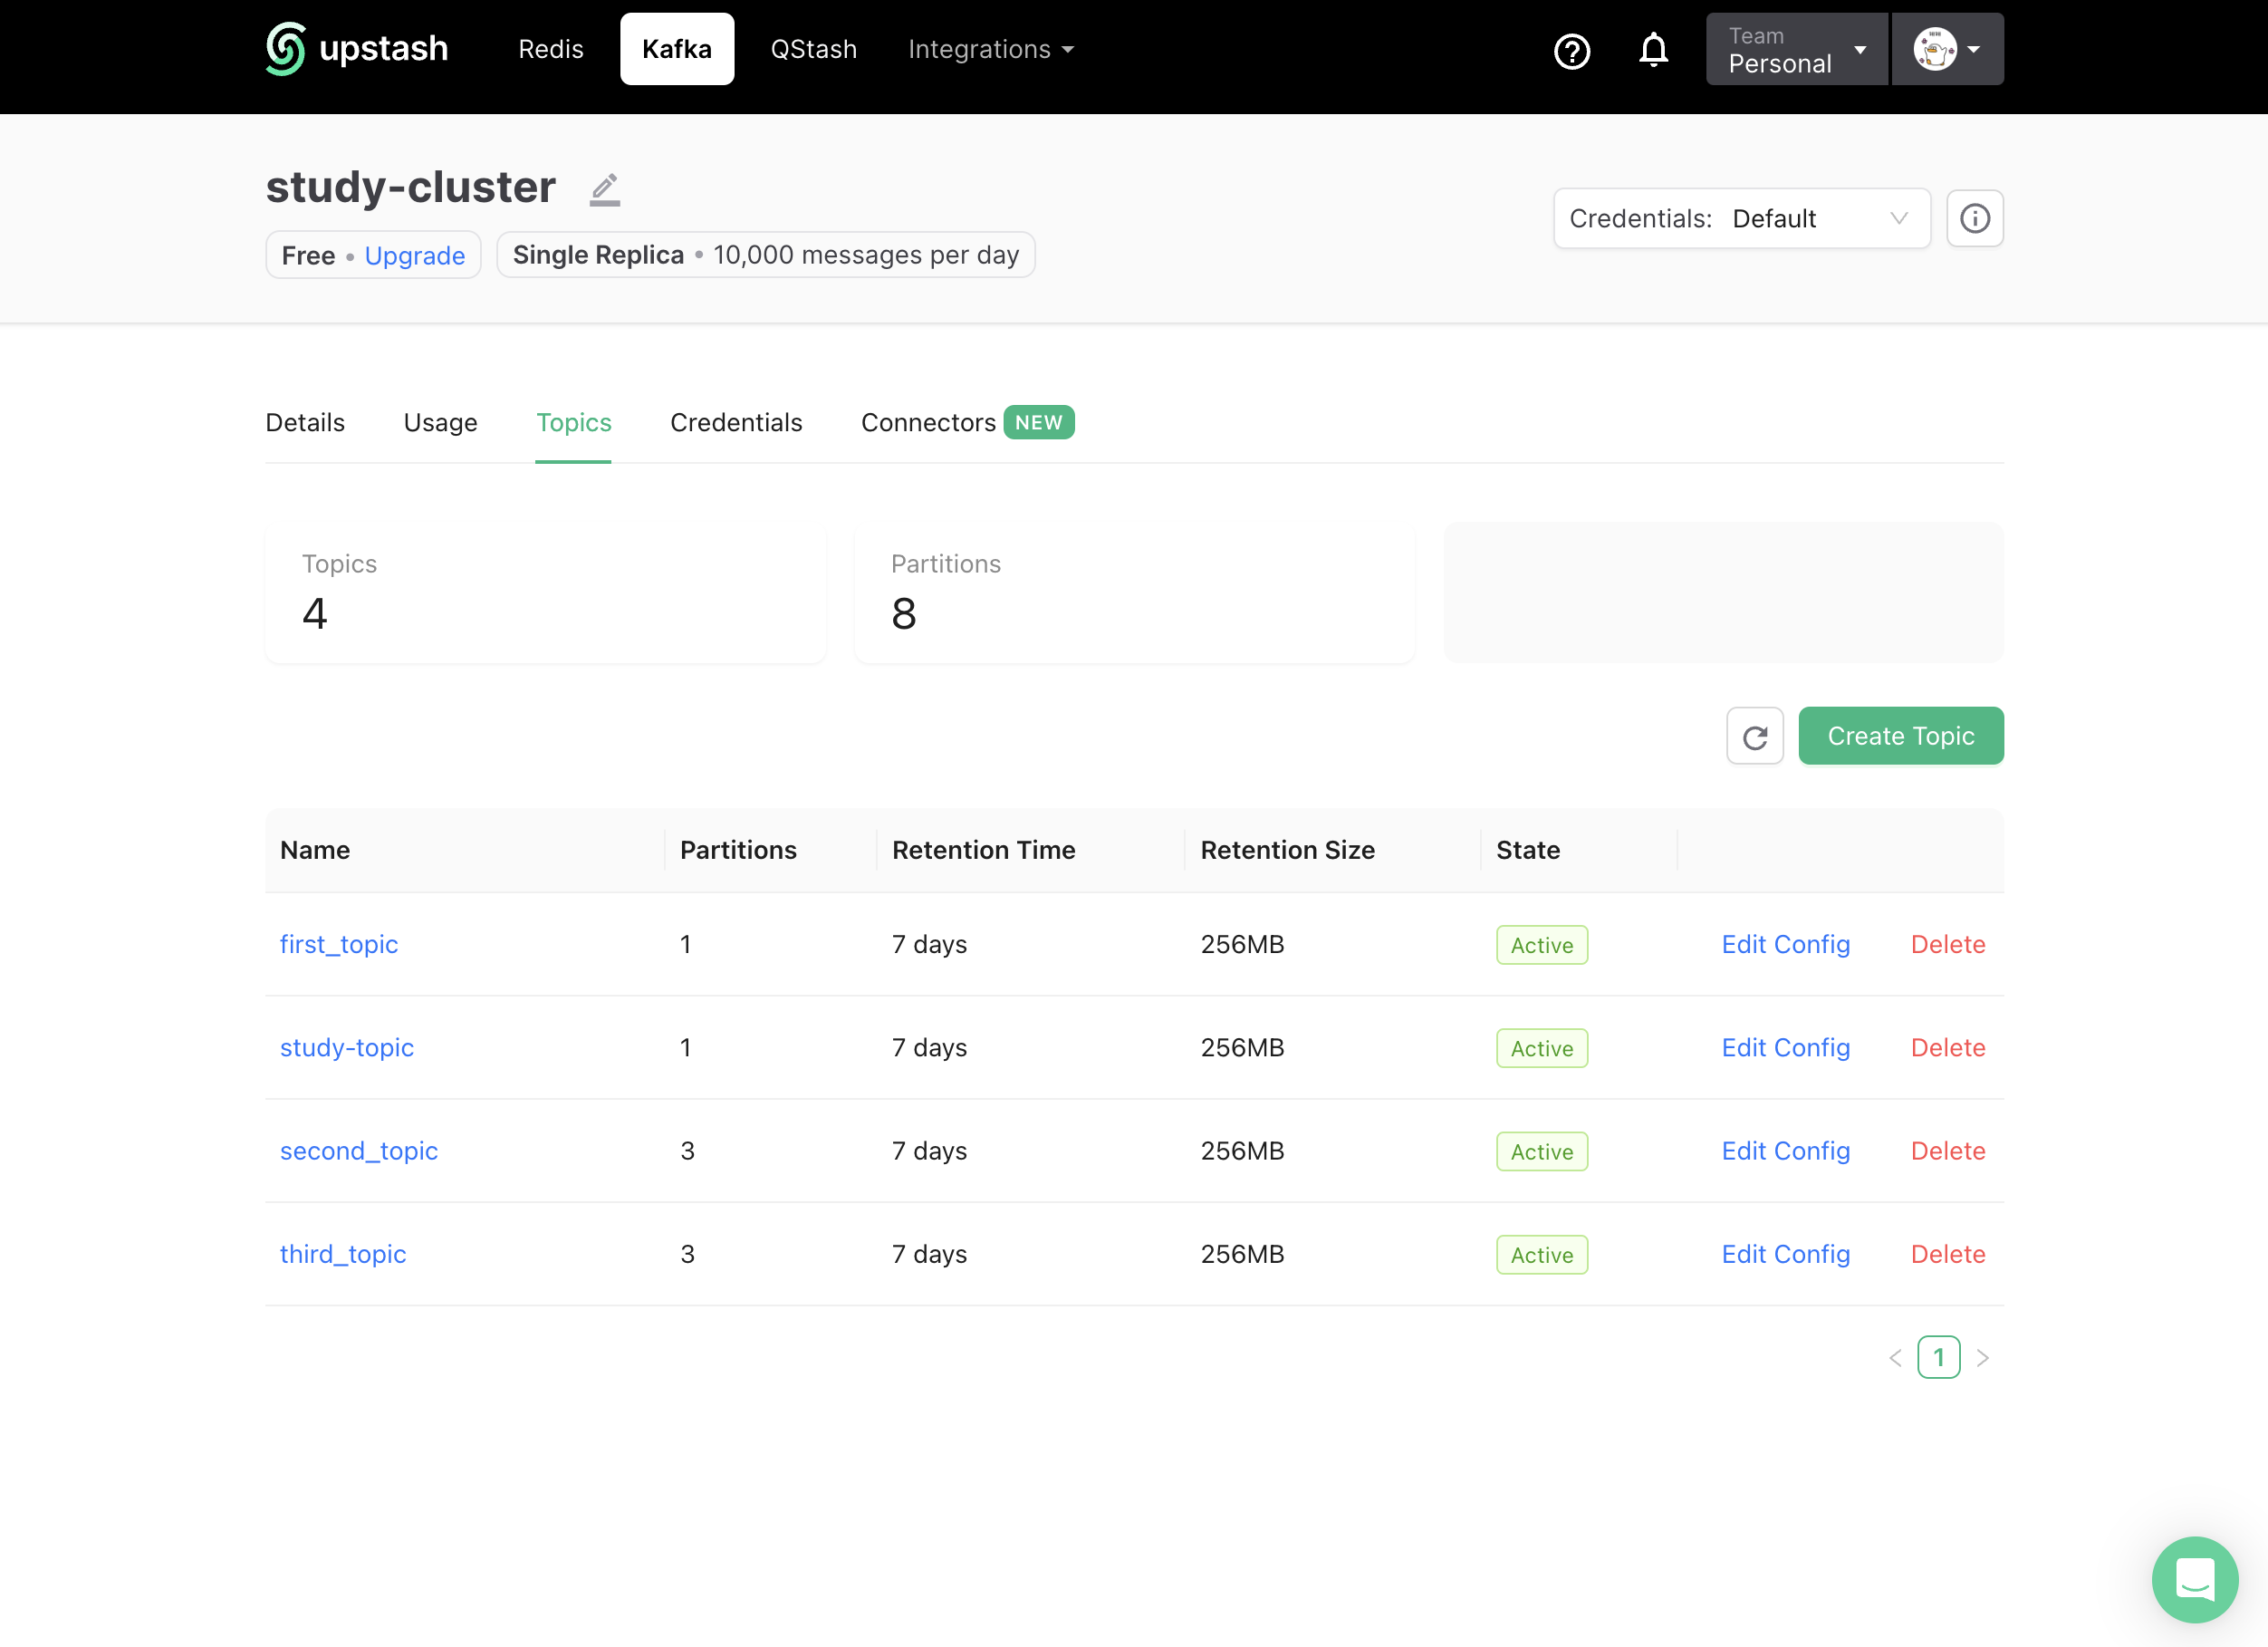2268x1647 pixels.
Task: Click the Active badge for second_topic
Action: click(1541, 1151)
